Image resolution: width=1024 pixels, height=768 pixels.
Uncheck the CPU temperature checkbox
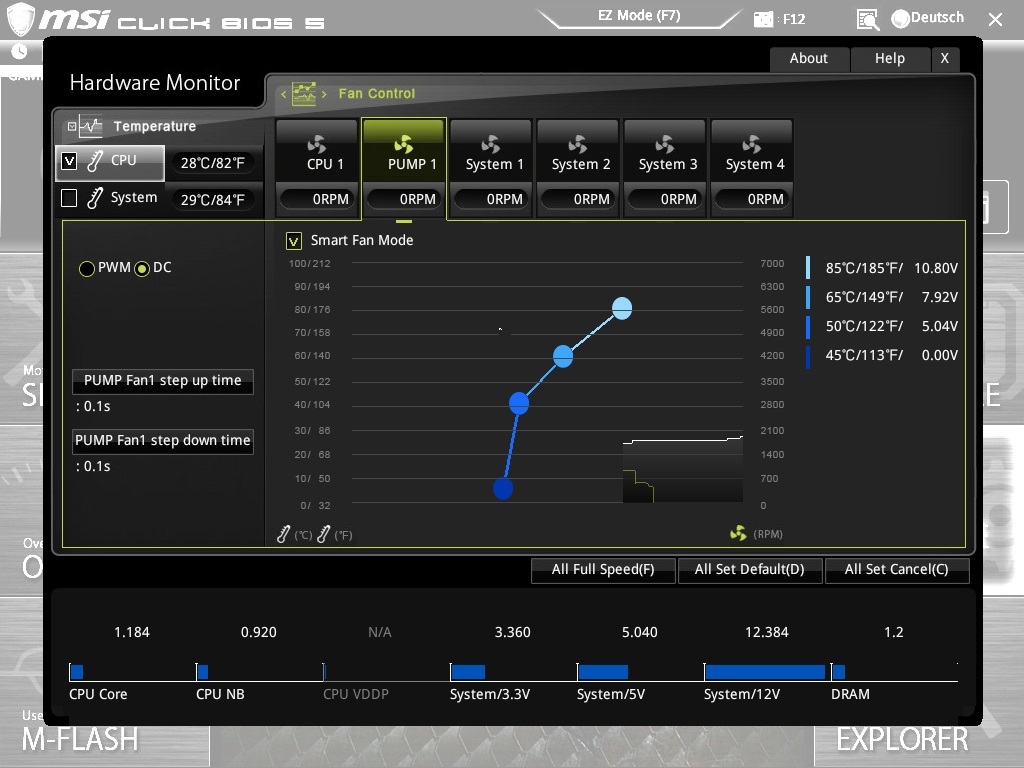click(69, 160)
